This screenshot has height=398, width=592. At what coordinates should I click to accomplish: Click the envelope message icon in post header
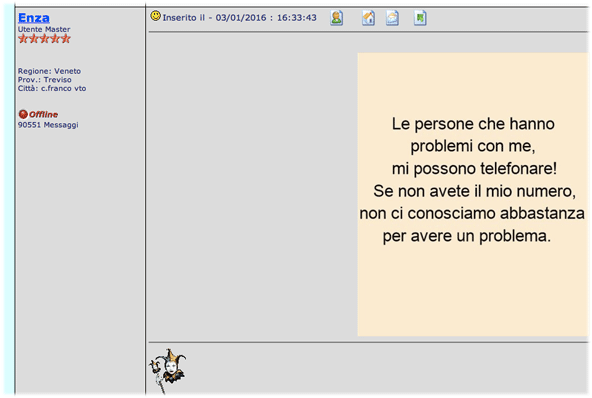(392, 18)
